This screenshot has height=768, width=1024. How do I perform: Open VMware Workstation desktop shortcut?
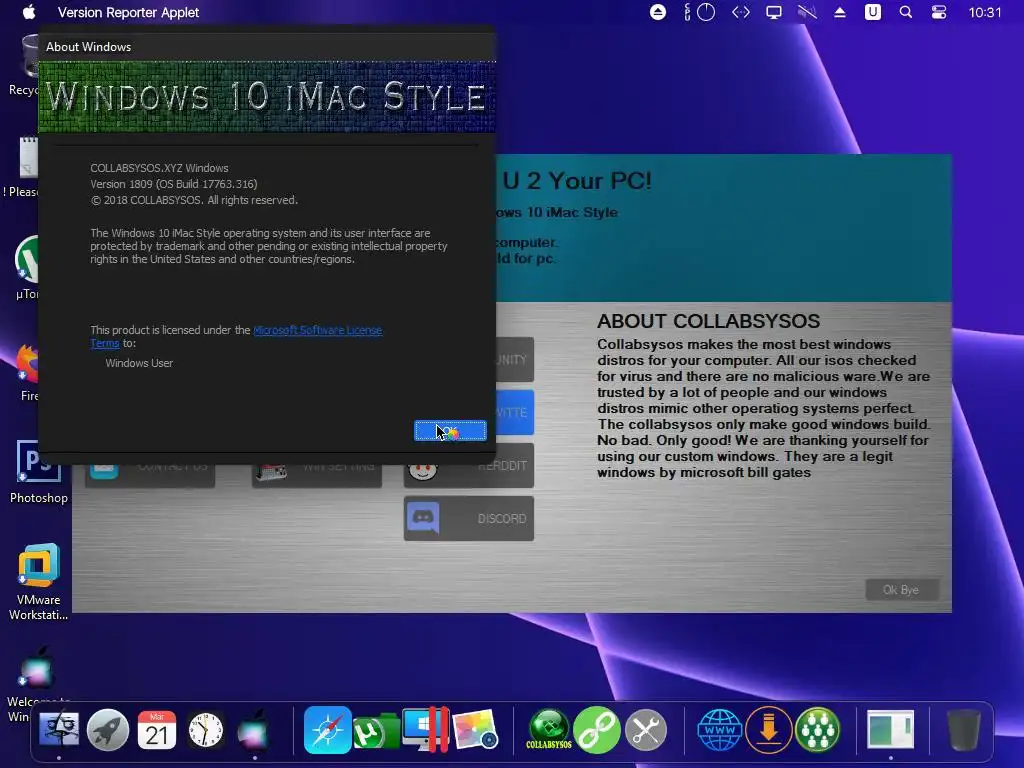pyautogui.click(x=39, y=581)
